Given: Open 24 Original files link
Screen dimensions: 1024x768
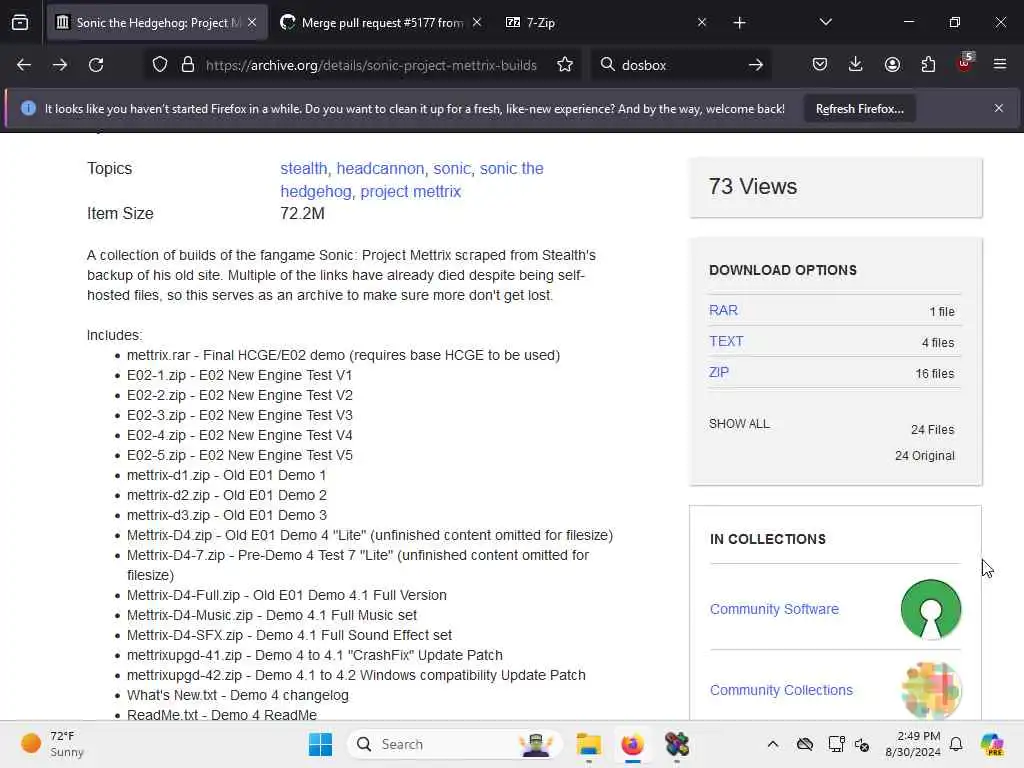Looking at the screenshot, I should click(925, 456).
